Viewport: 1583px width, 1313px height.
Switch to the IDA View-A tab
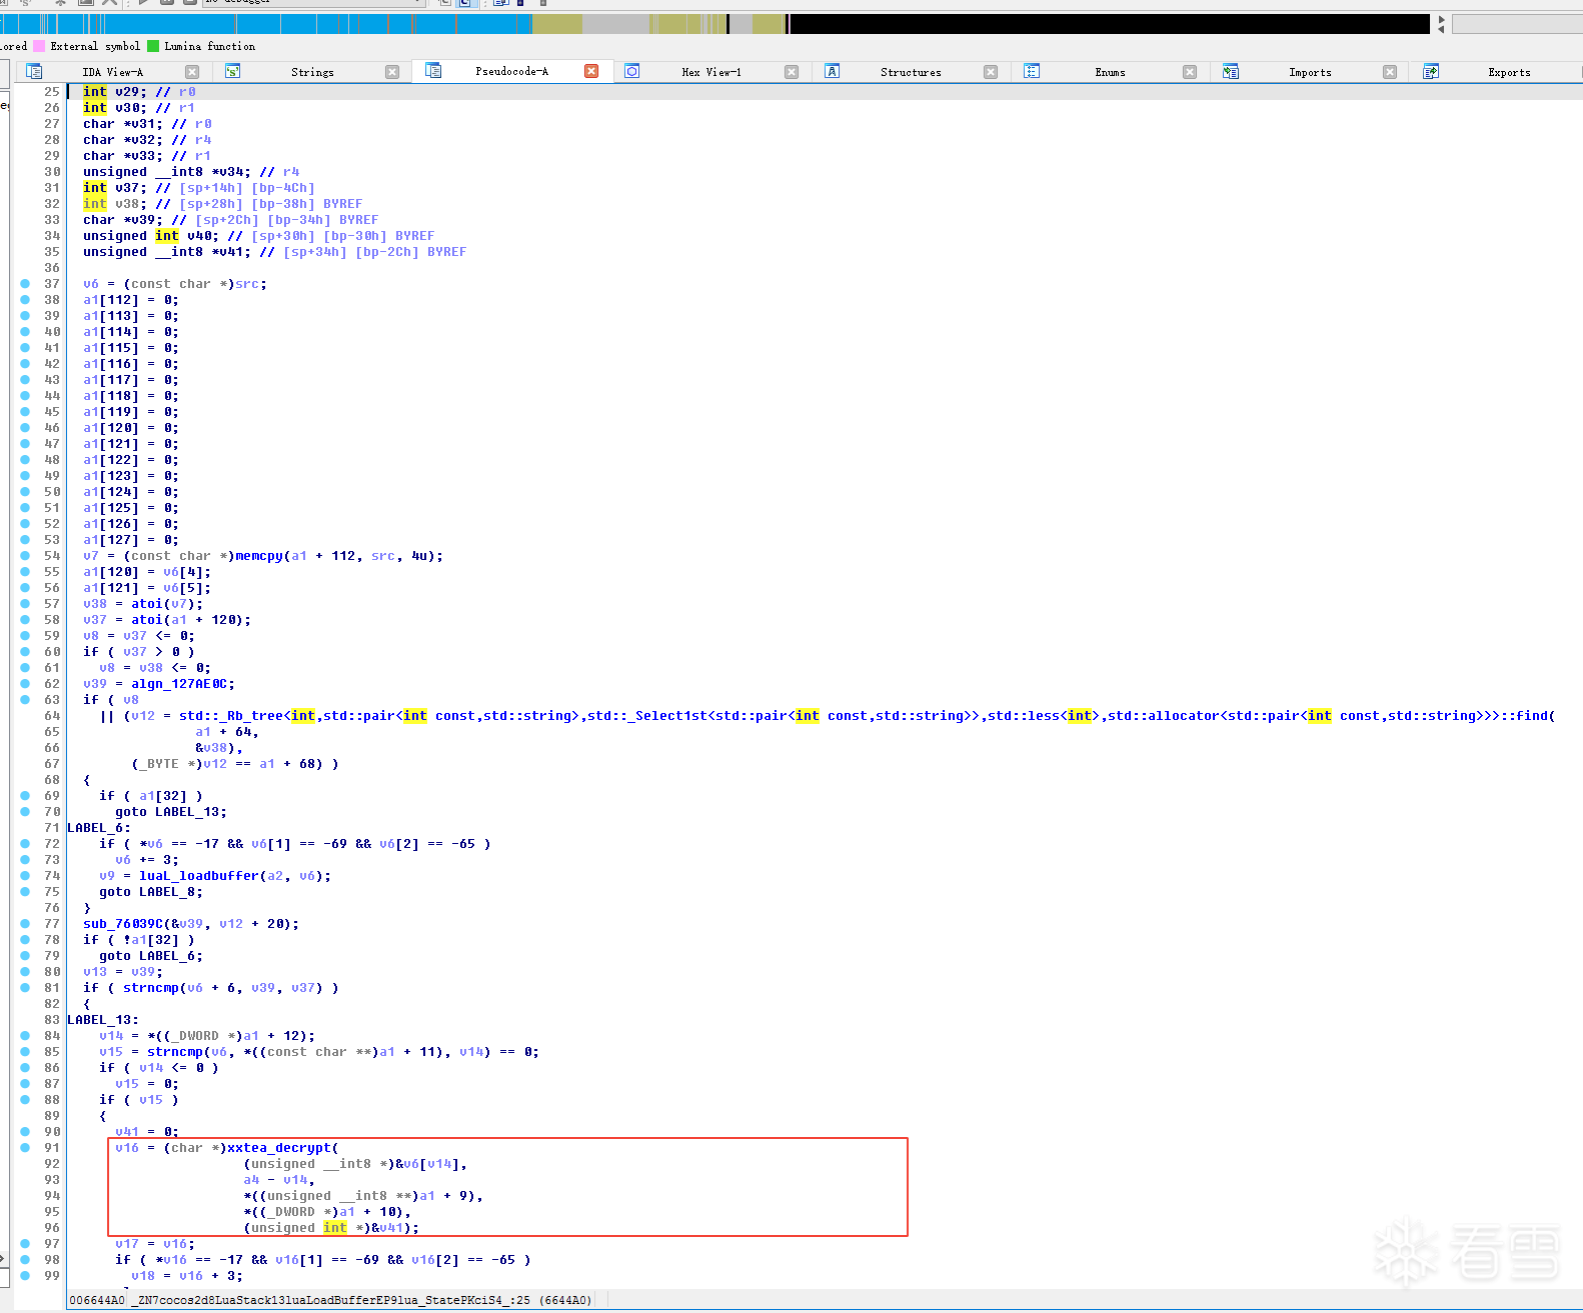click(x=112, y=72)
